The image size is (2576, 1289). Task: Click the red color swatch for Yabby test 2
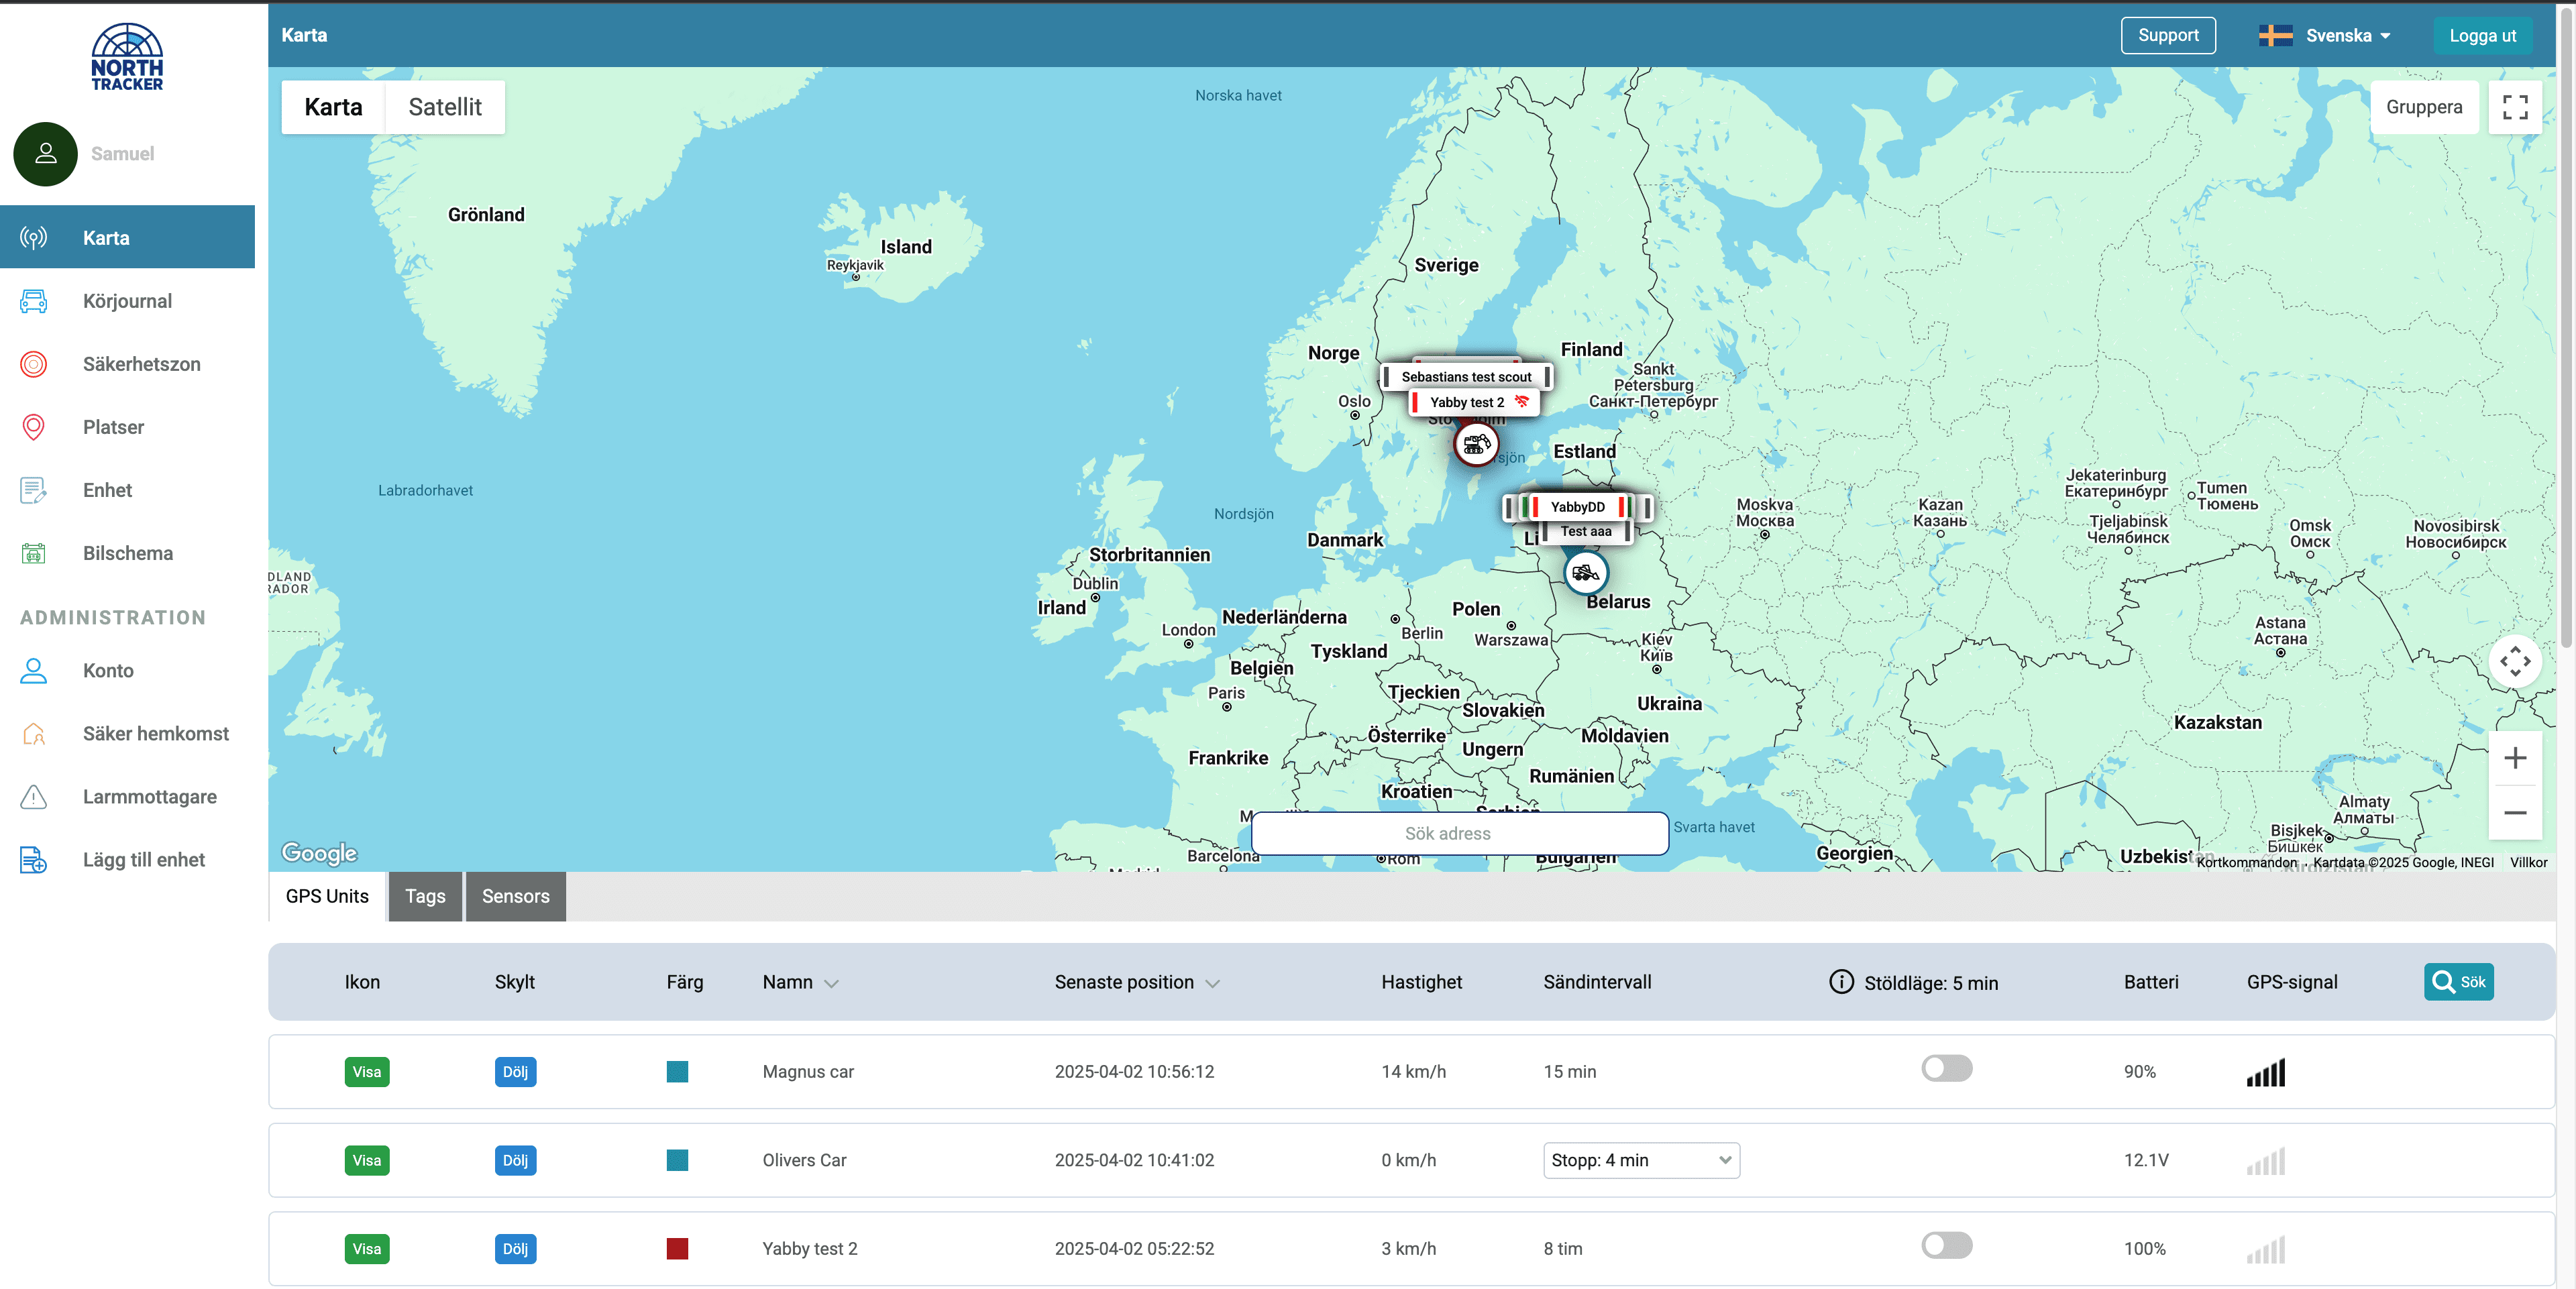point(677,1249)
